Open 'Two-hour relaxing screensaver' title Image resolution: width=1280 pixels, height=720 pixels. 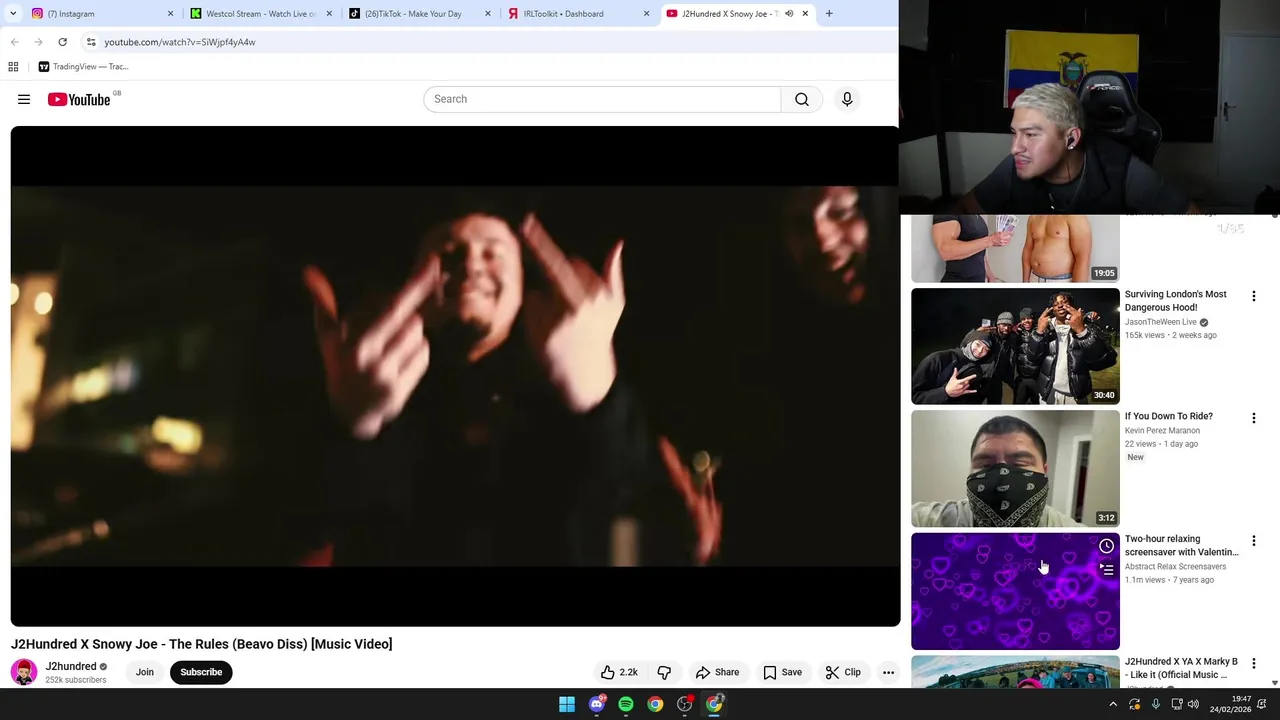pos(1182,545)
